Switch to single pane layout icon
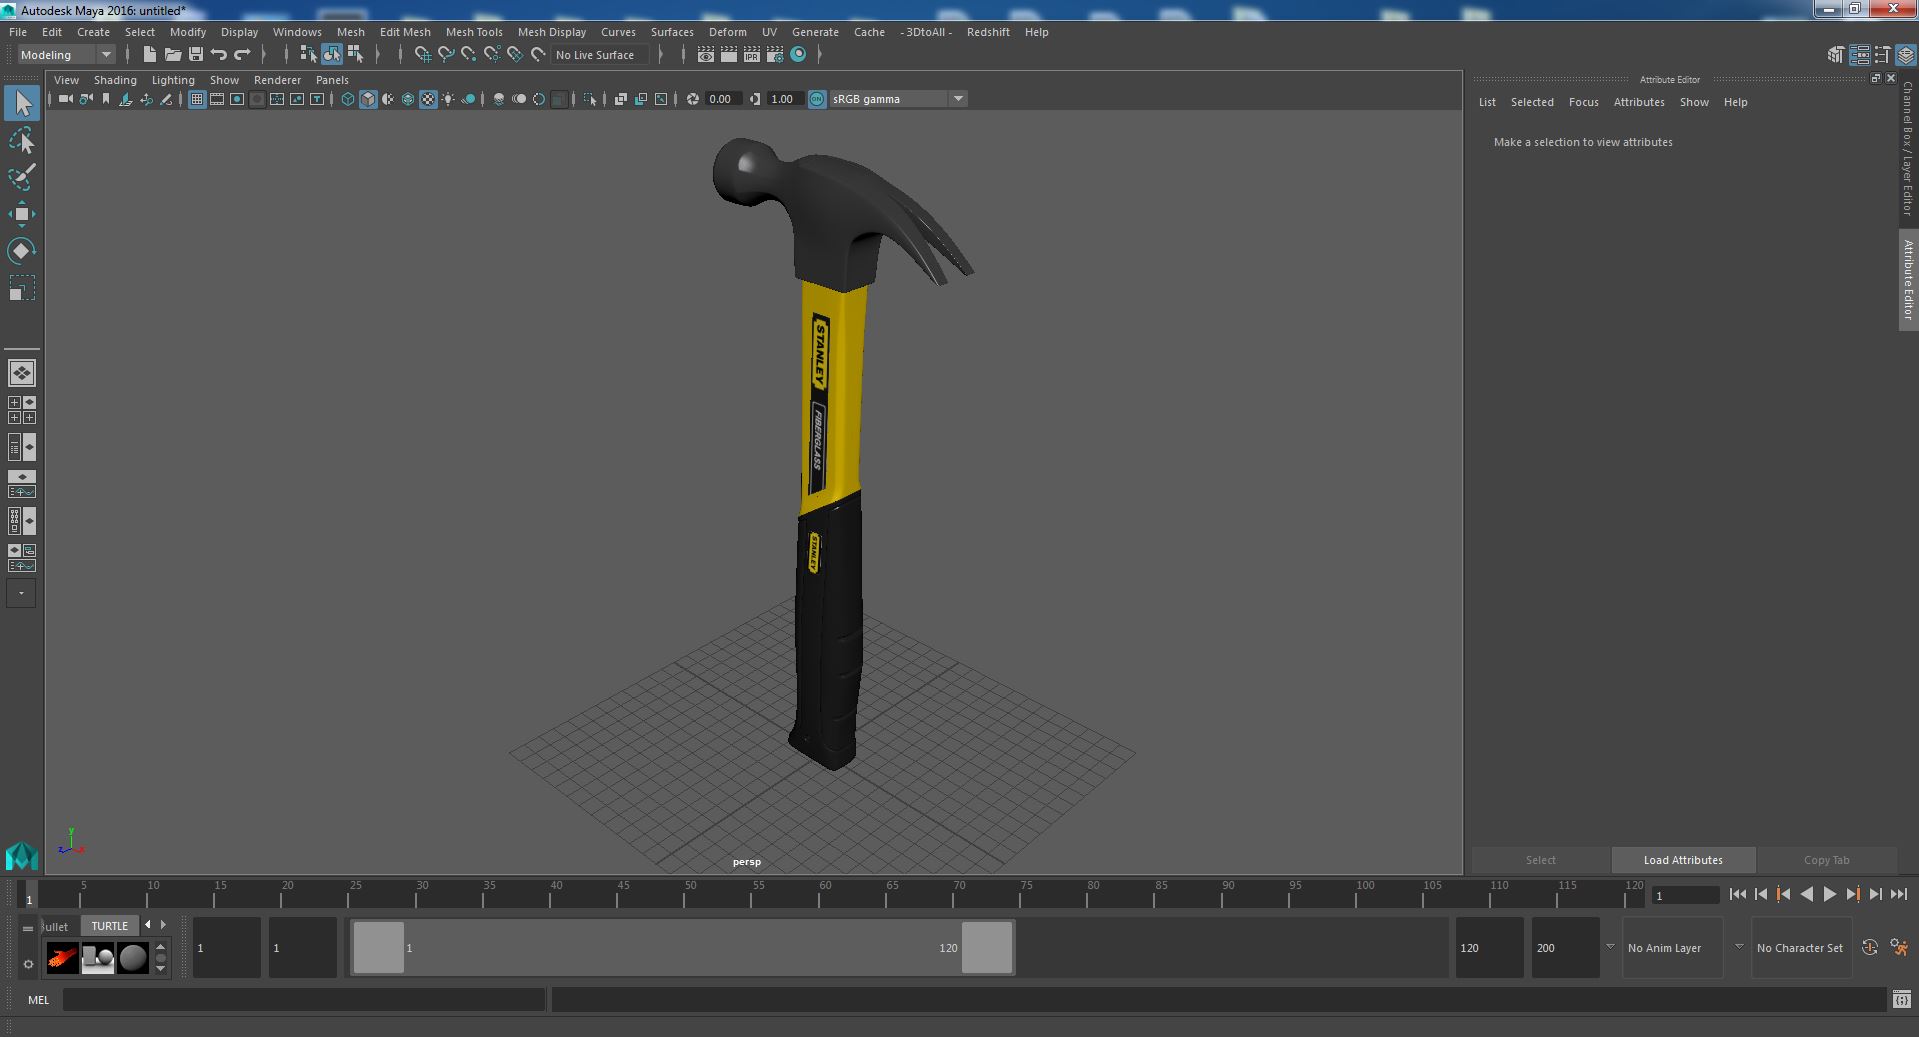The width and height of the screenshot is (1919, 1037). click(x=22, y=373)
